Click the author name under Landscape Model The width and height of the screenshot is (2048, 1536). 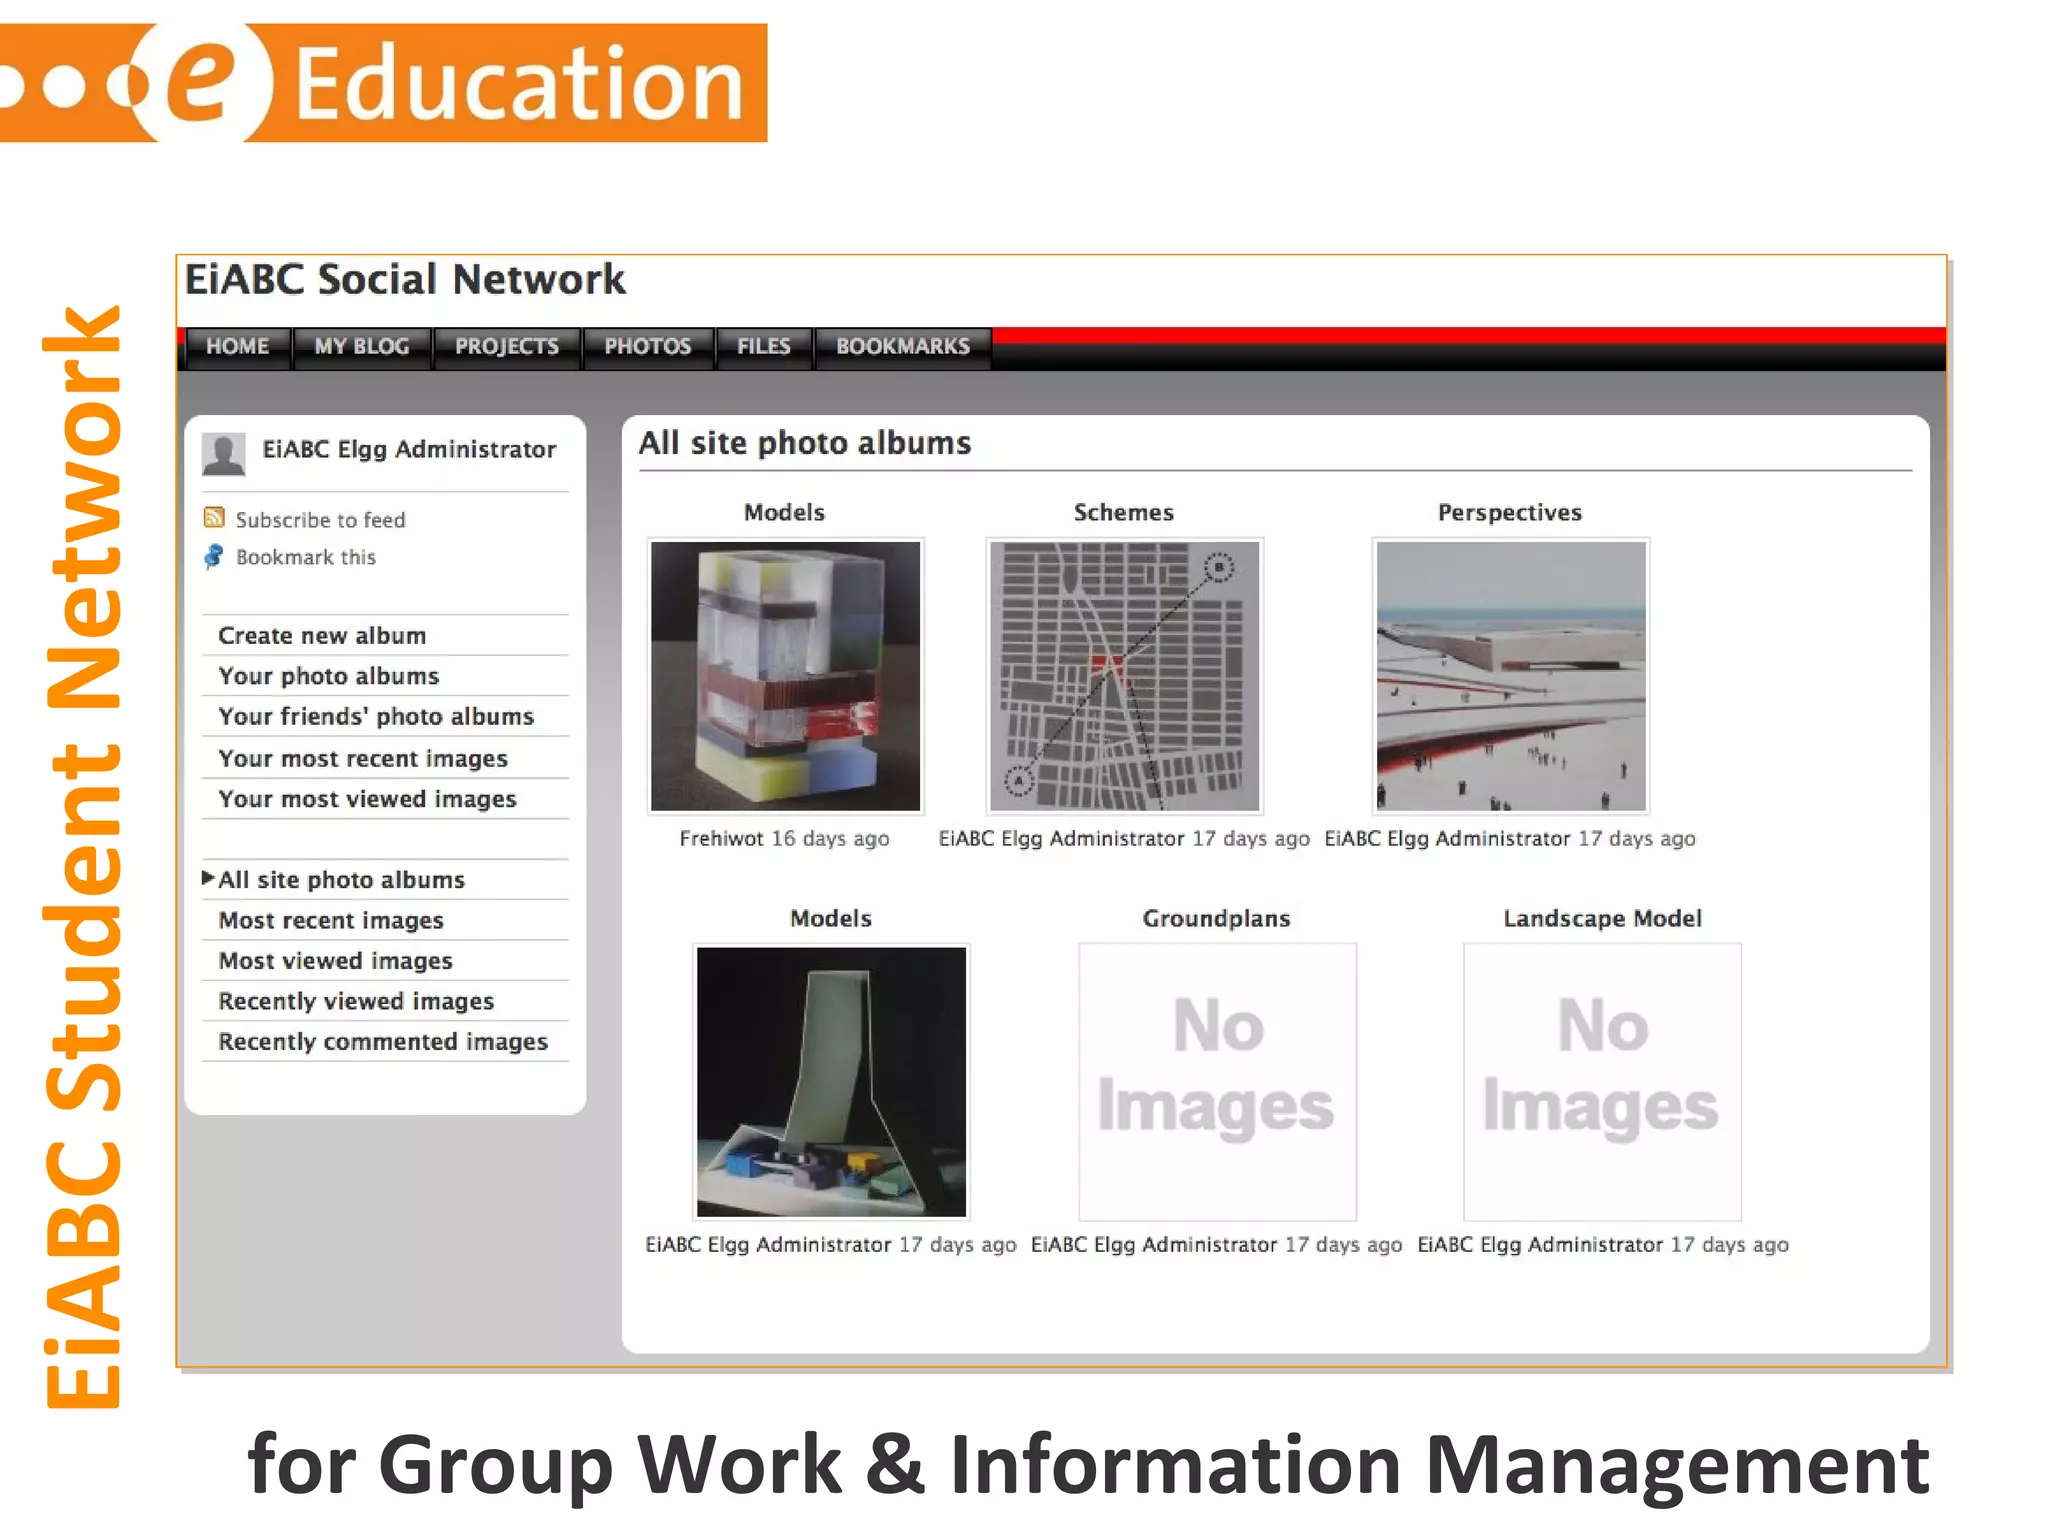click(x=1540, y=1244)
